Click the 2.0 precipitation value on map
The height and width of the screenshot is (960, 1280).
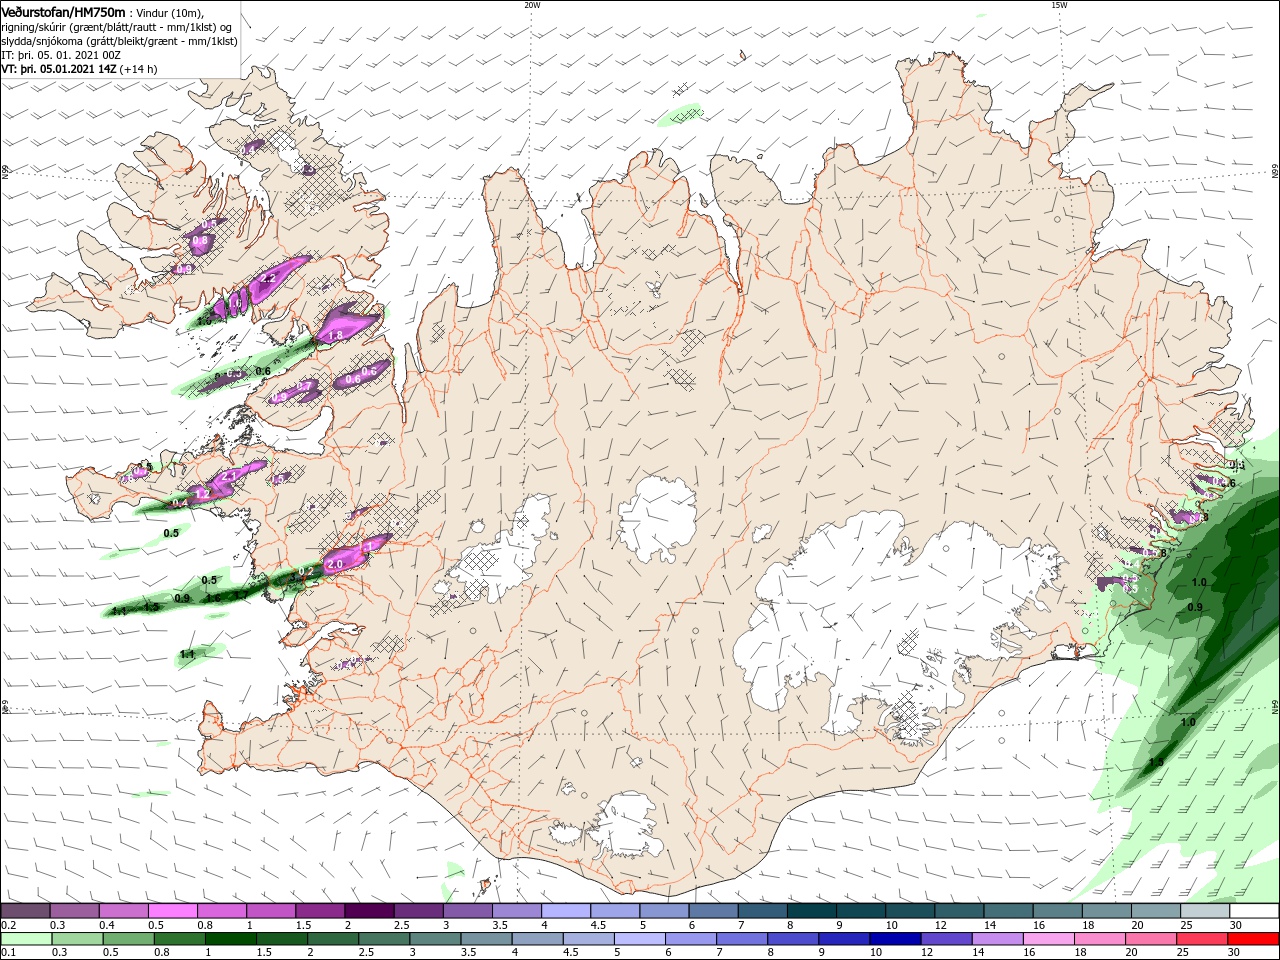point(335,564)
